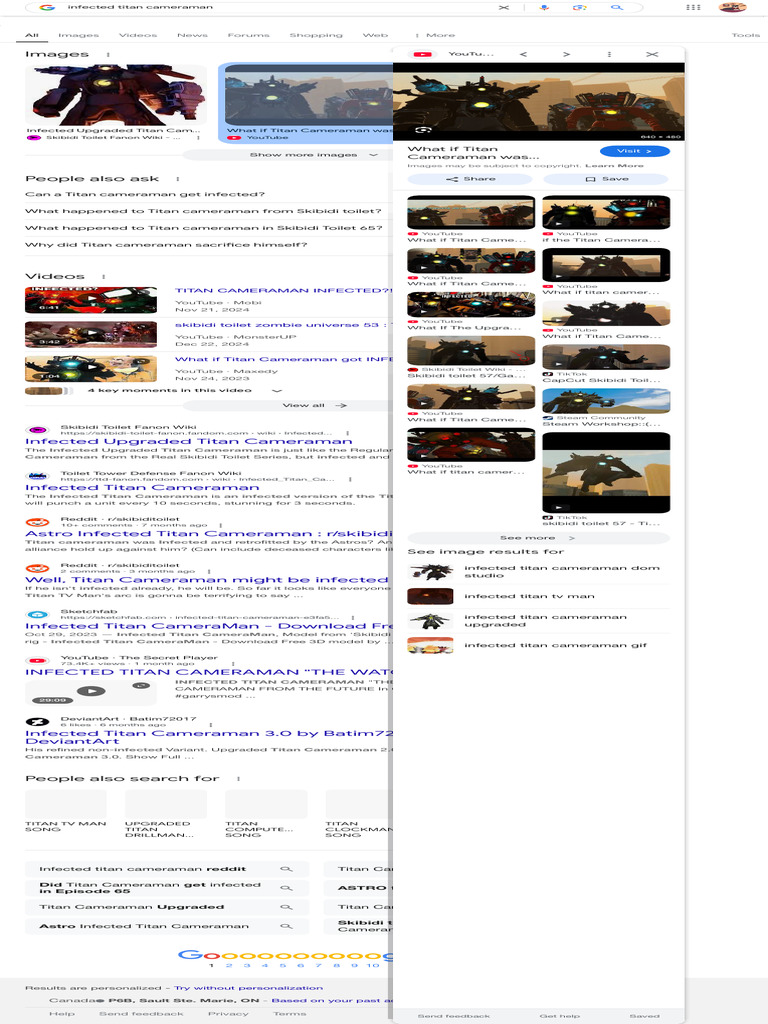Open the Tools filter menu
This screenshot has height=1024, width=768.
pyautogui.click(x=746, y=35)
